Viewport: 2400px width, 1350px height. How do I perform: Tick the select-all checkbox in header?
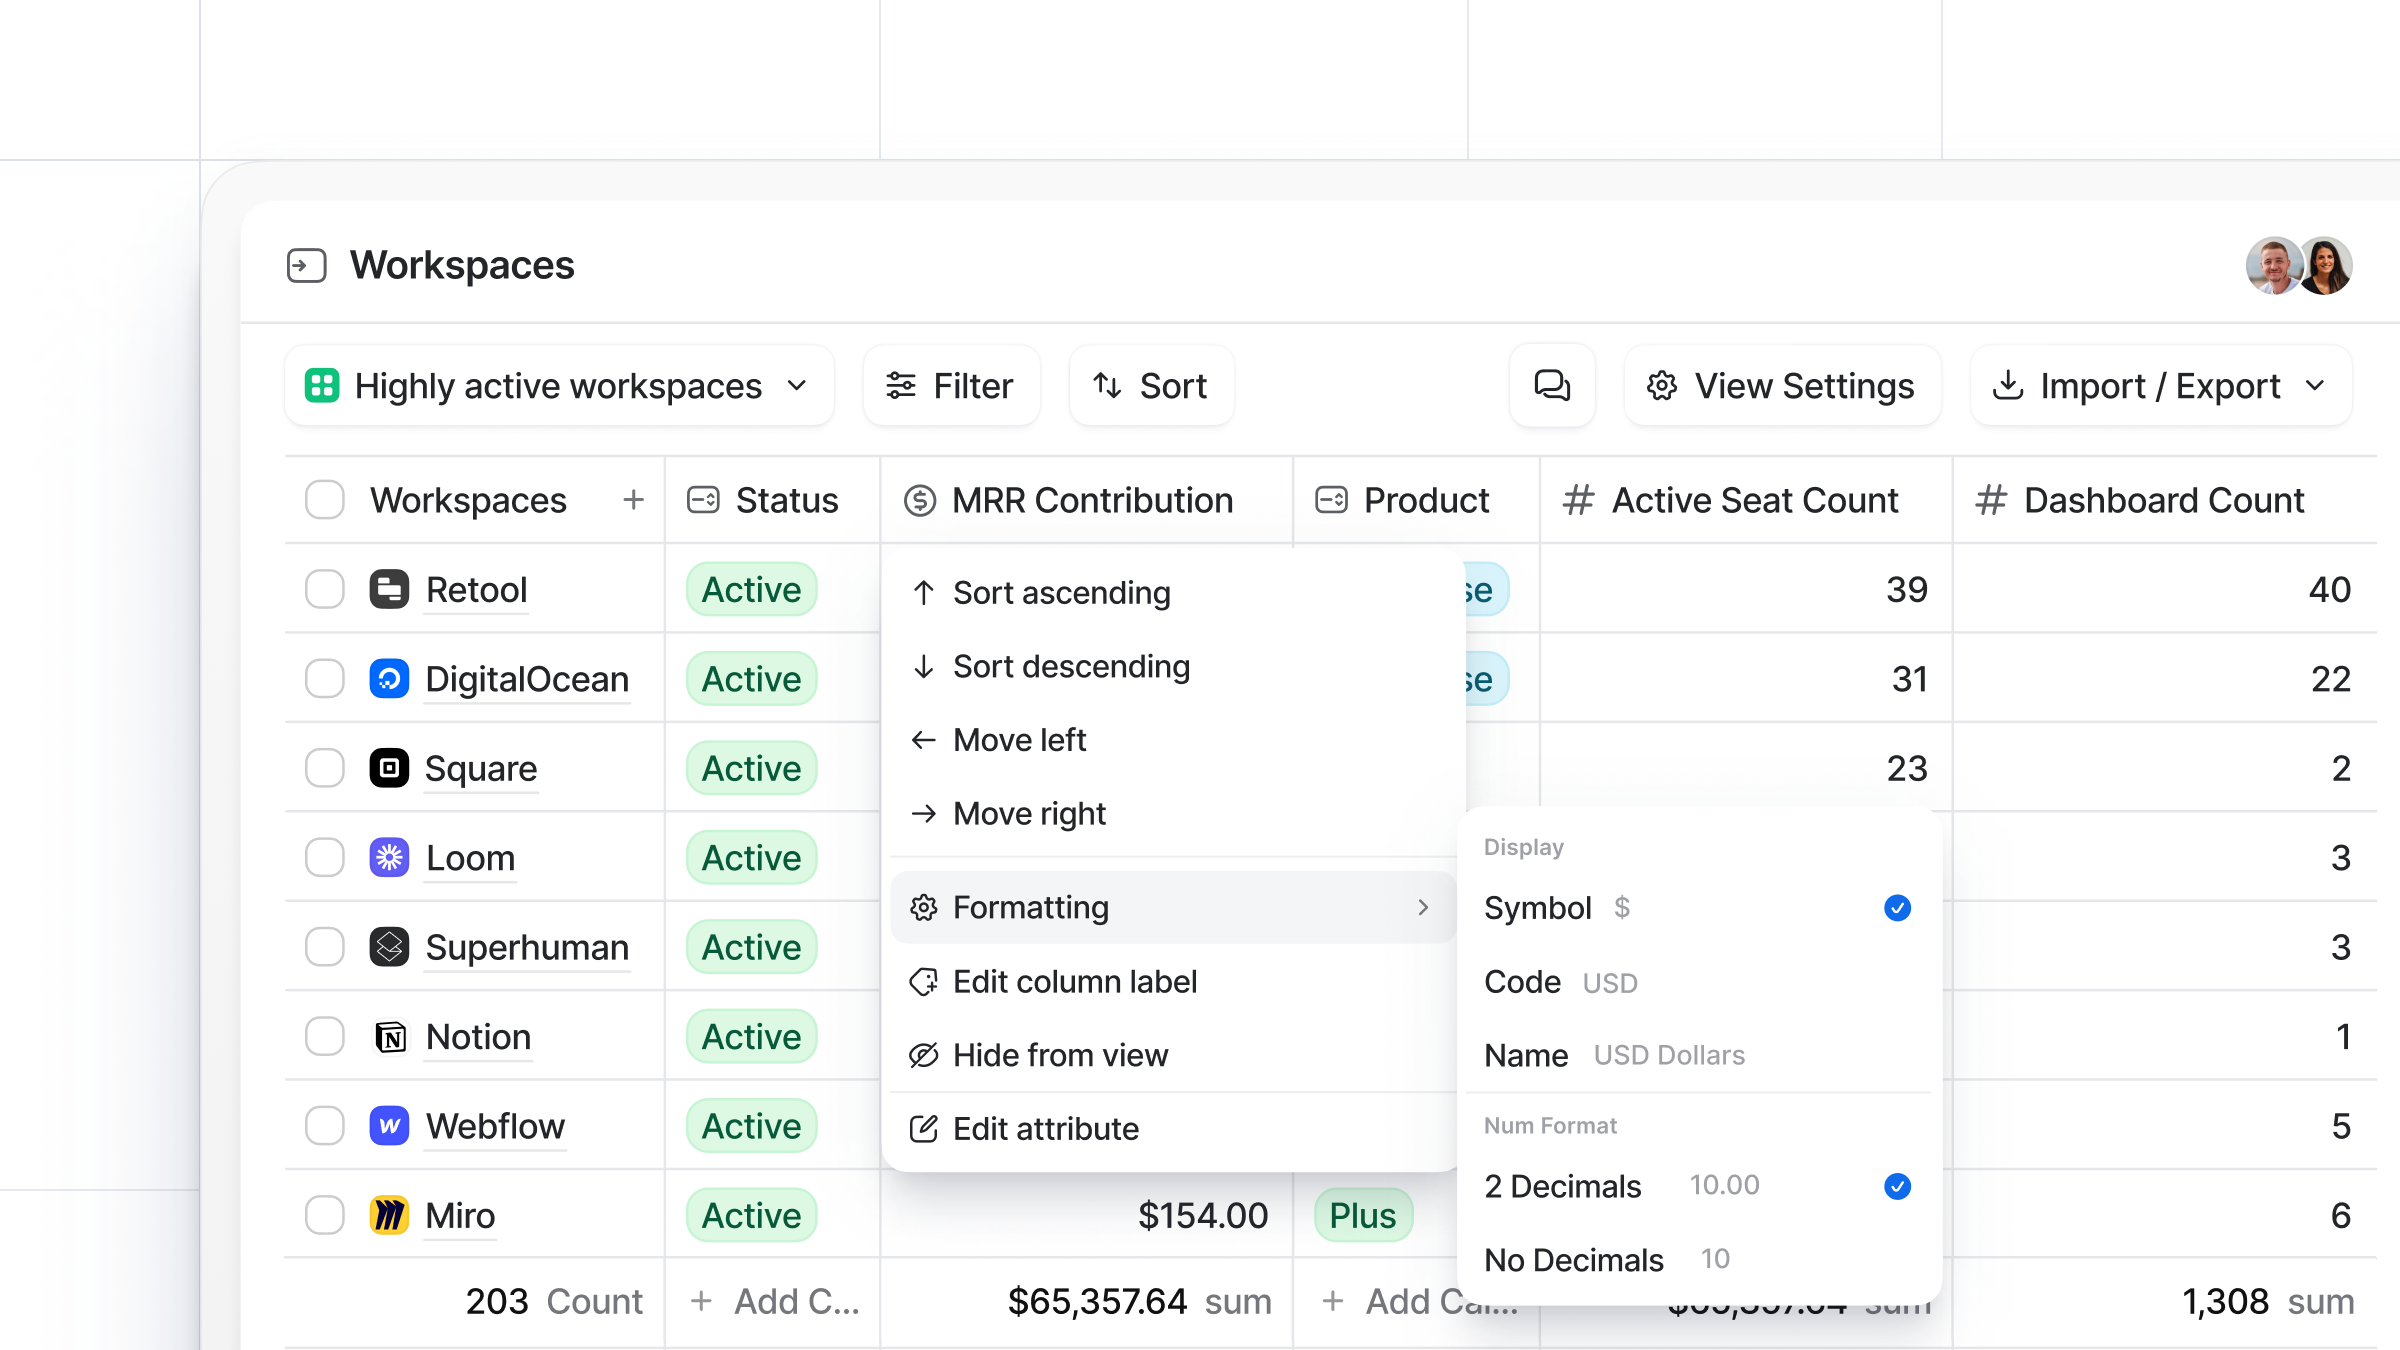(x=325, y=500)
